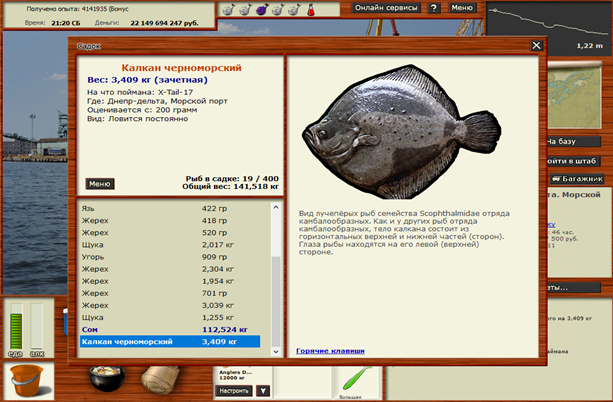613x402 pixels.
Task: Click 'Получено опыта: 4141935' text
Action: [x=72, y=9]
